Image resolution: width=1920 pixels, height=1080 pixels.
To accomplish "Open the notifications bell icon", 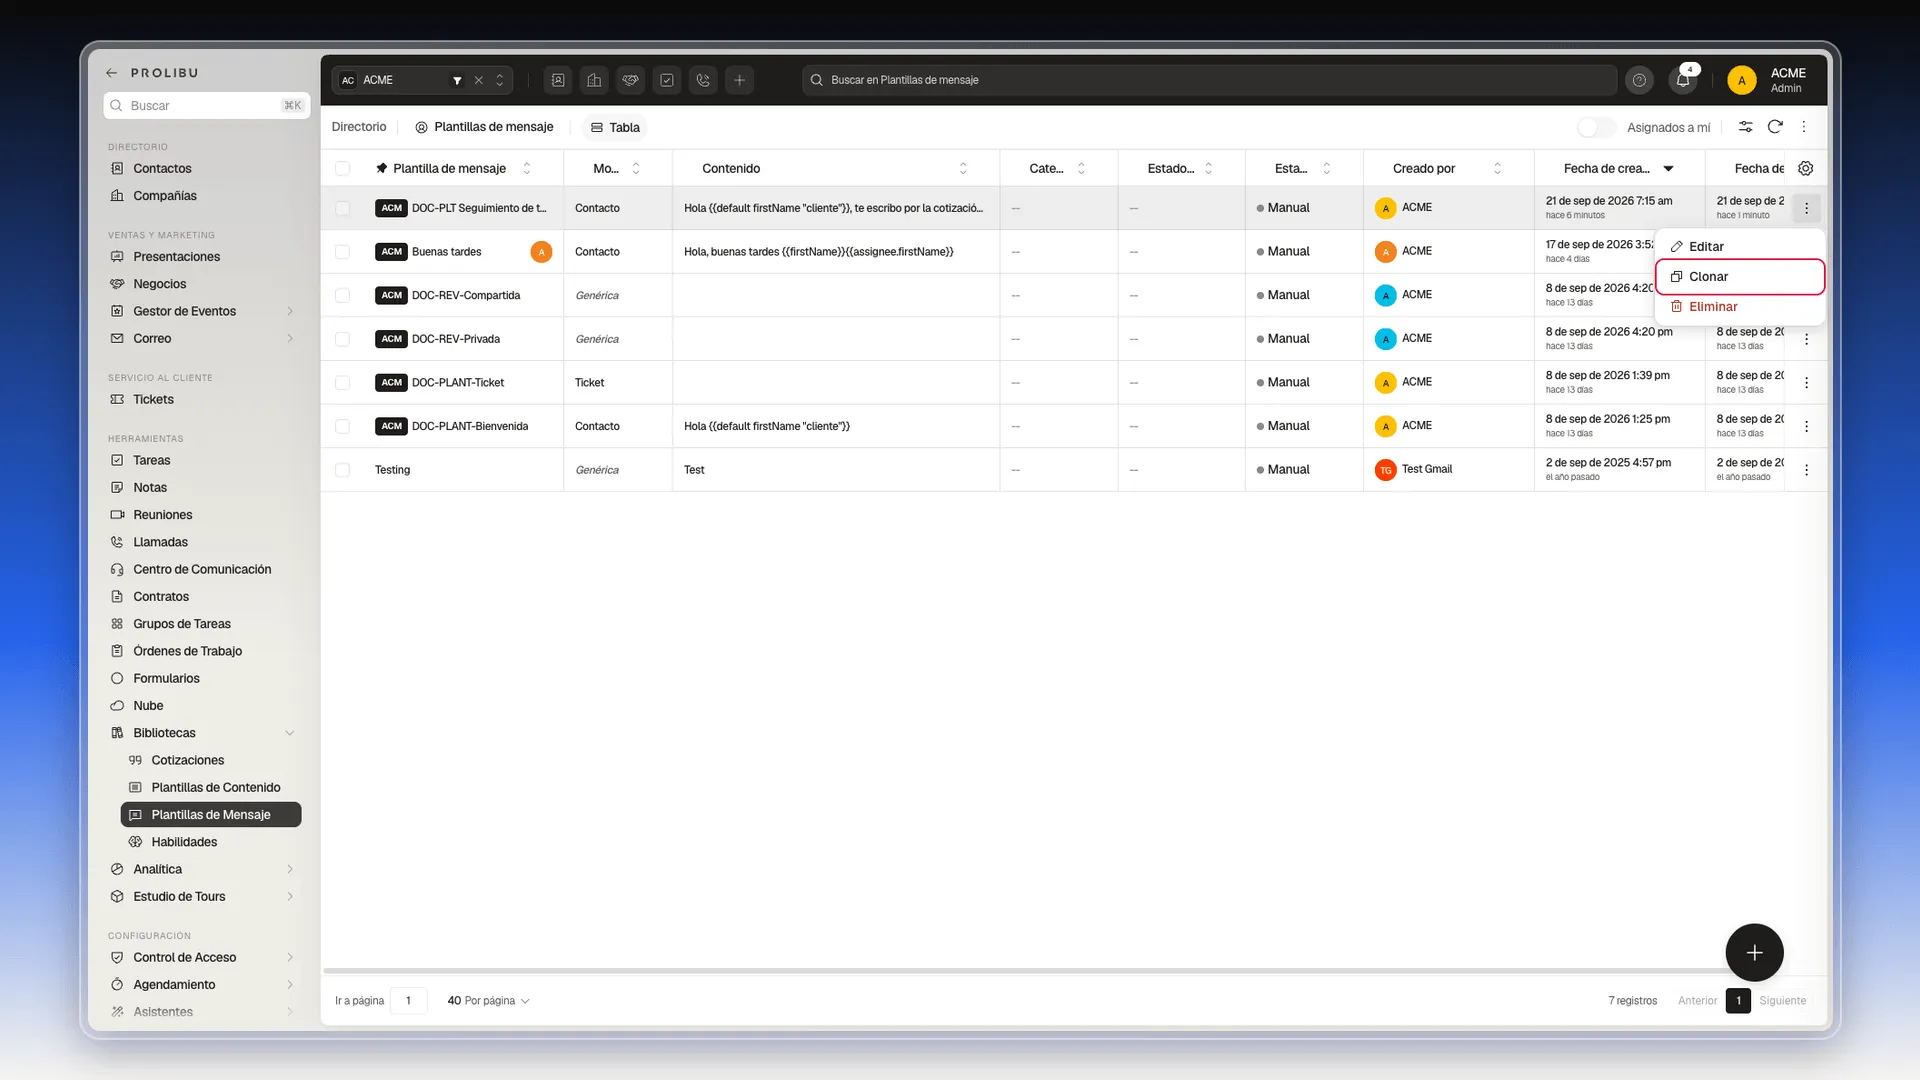I will tap(1683, 80).
